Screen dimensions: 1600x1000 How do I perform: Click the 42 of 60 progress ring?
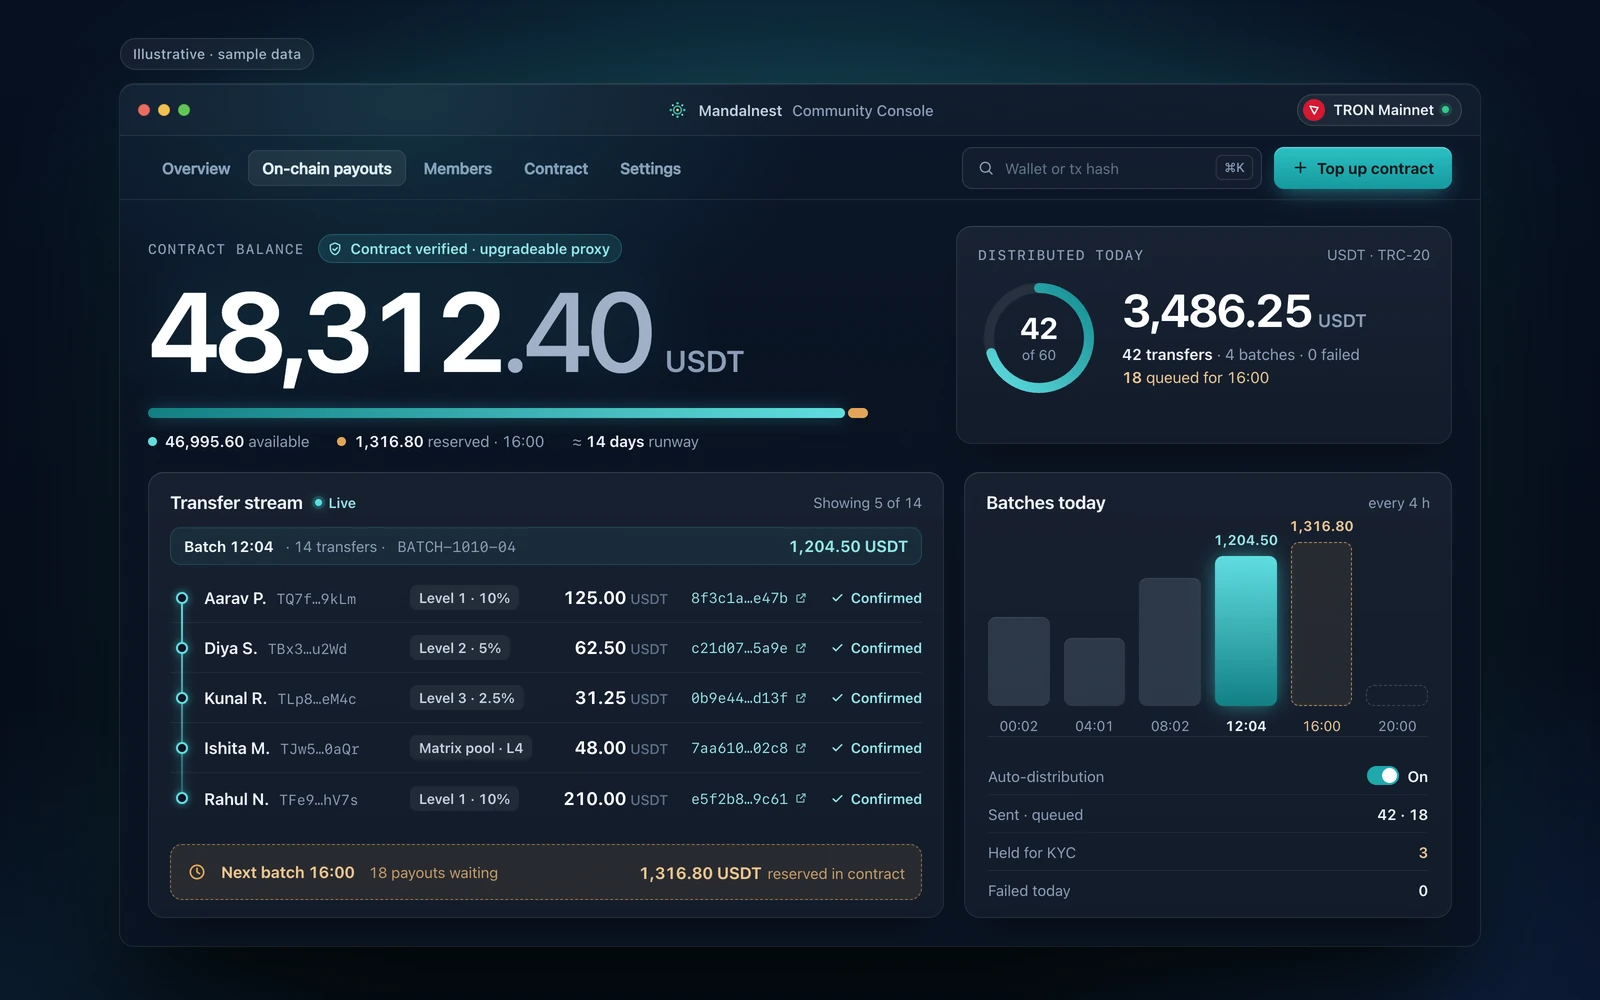click(x=1039, y=338)
